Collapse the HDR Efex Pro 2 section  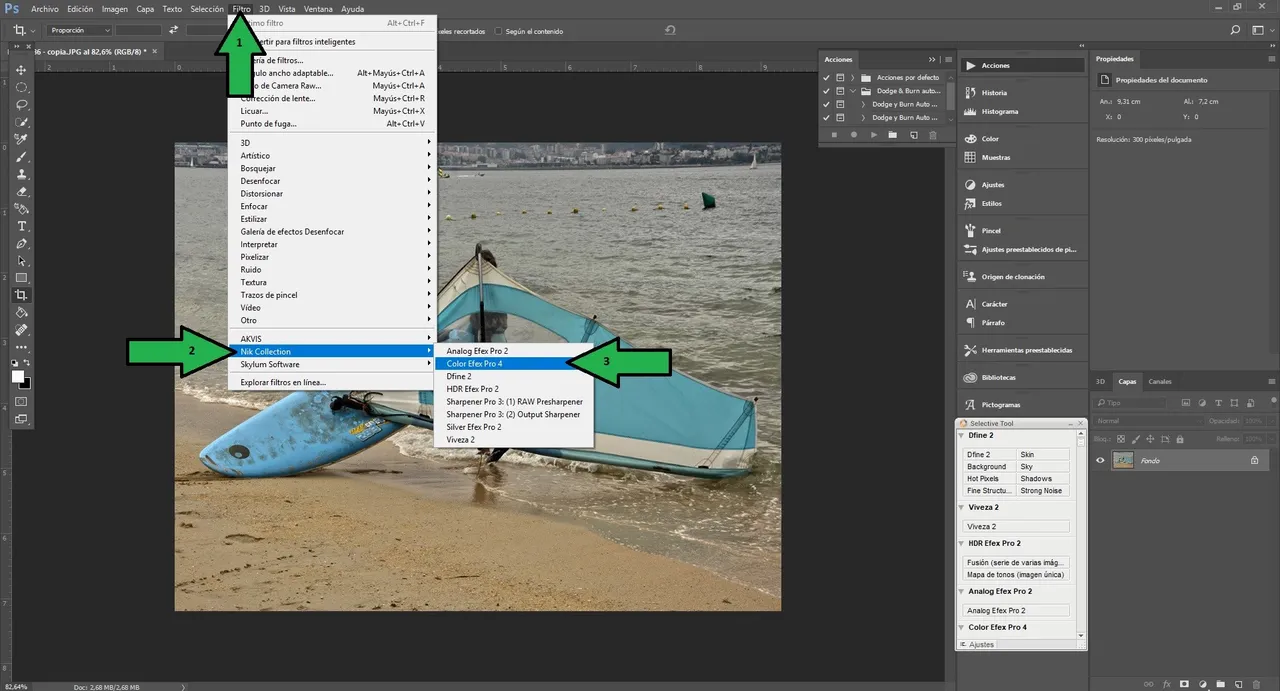pos(962,544)
